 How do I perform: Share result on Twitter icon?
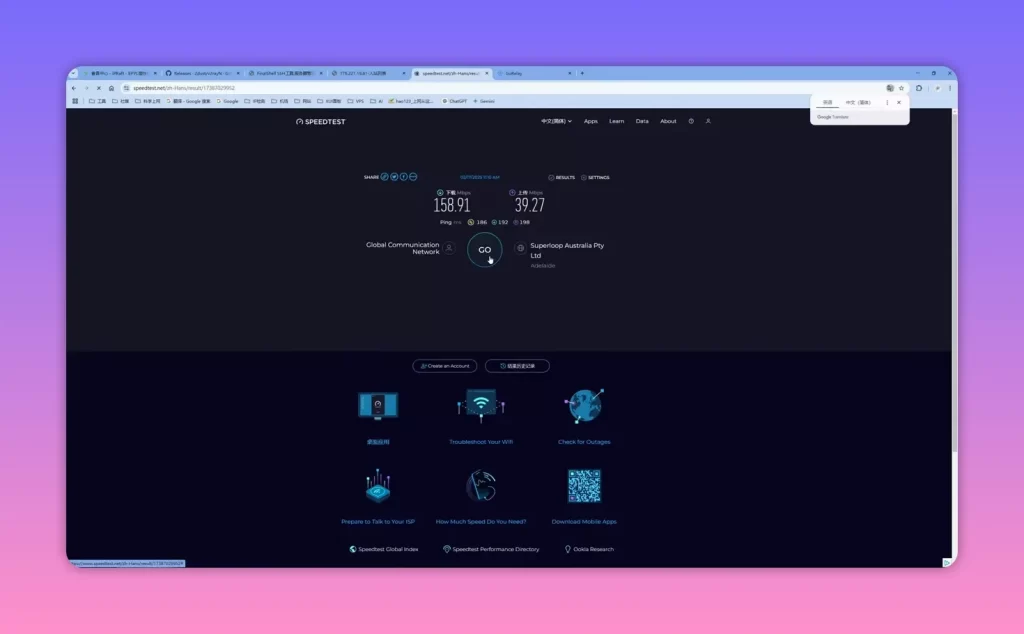[394, 177]
